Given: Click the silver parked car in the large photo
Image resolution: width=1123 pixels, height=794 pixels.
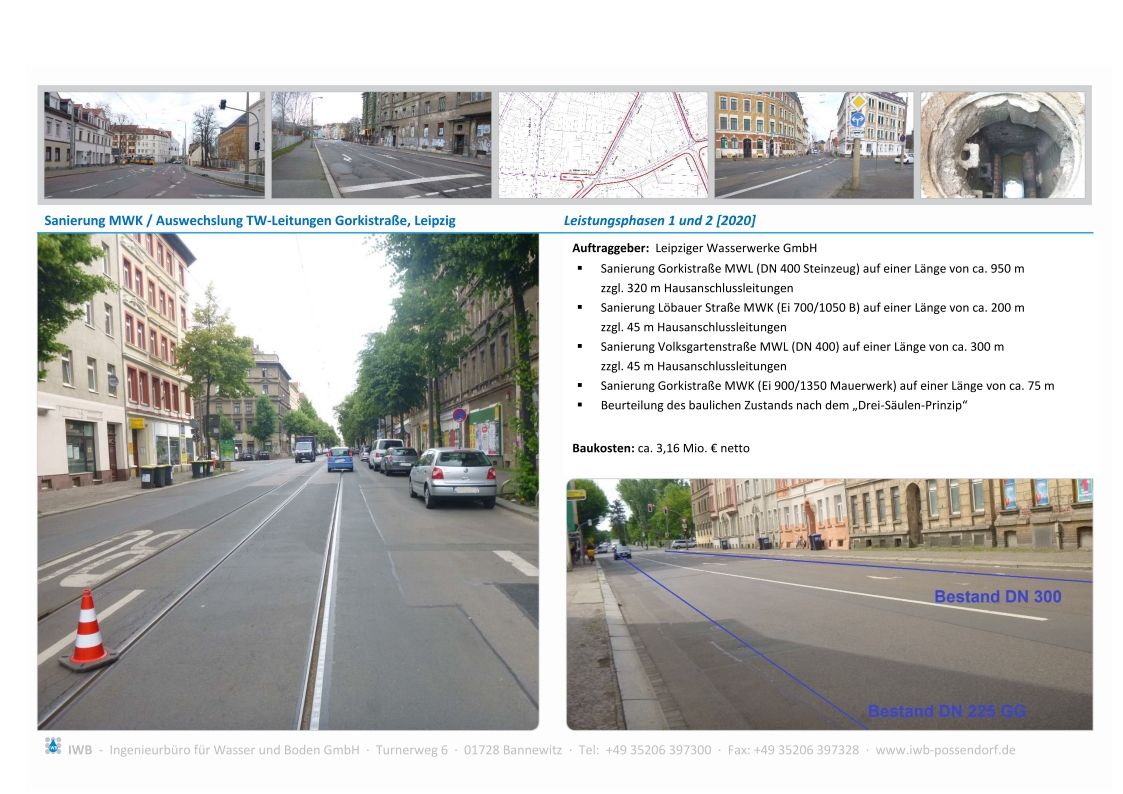Looking at the screenshot, I should click(x=453, y=476).
